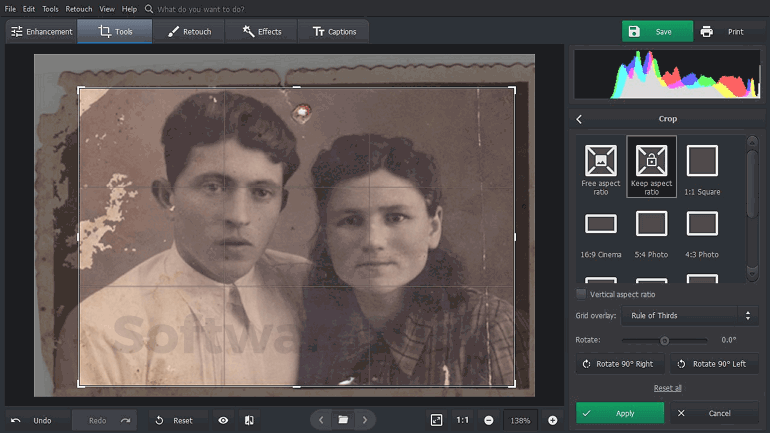The height and width of the screenshot is (433, 770).
Task: Click the Rotate angle slider handle
Action: coord(664,341)
